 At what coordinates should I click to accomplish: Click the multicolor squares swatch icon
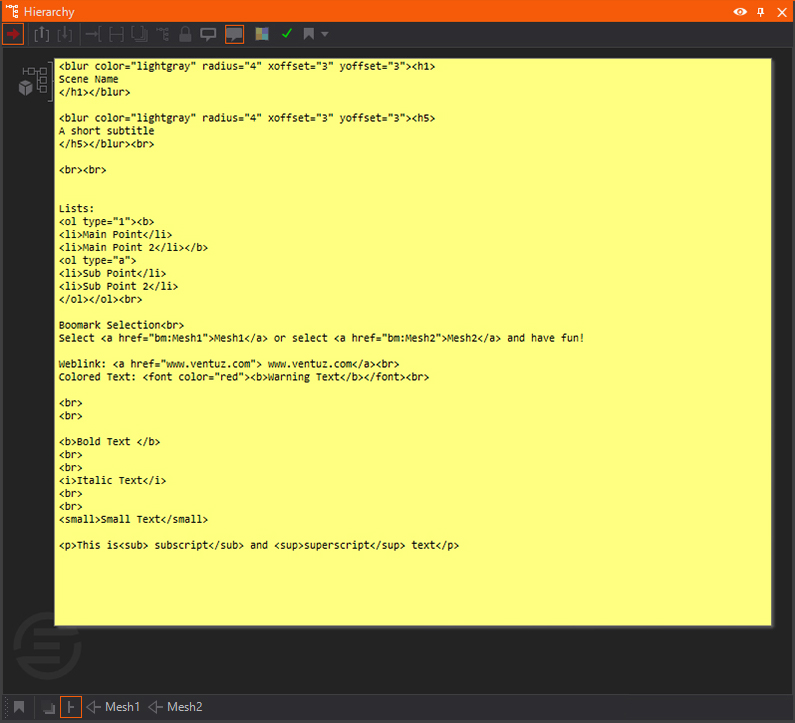(262, 34)
